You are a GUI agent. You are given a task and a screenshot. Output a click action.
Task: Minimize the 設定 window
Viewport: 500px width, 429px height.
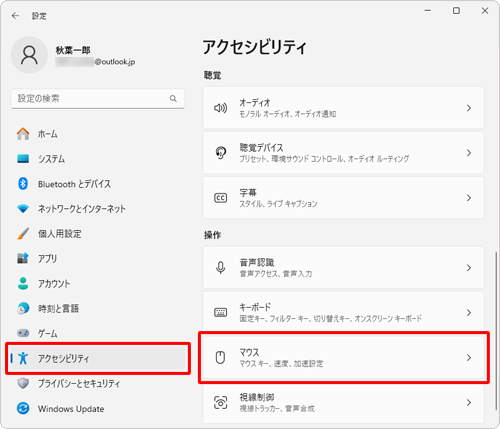[x=428, y=11]
